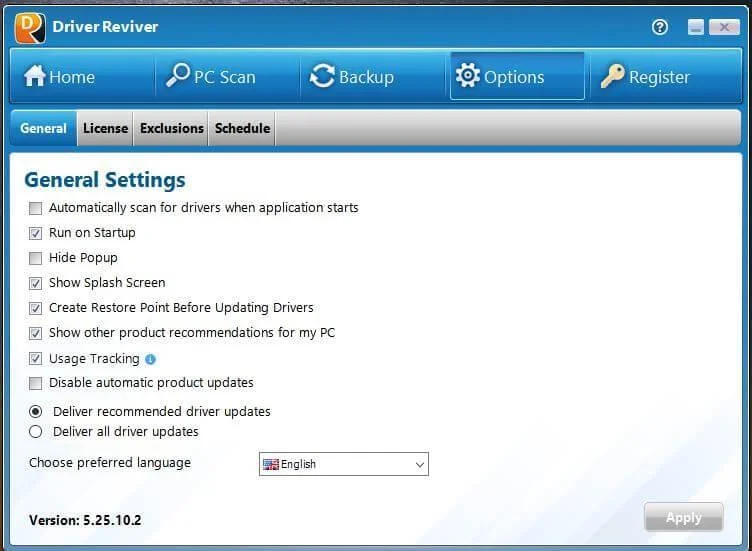Click the Apply button
Image resolution: width=752 pixels, height=551 pixels.
point(683,517)
